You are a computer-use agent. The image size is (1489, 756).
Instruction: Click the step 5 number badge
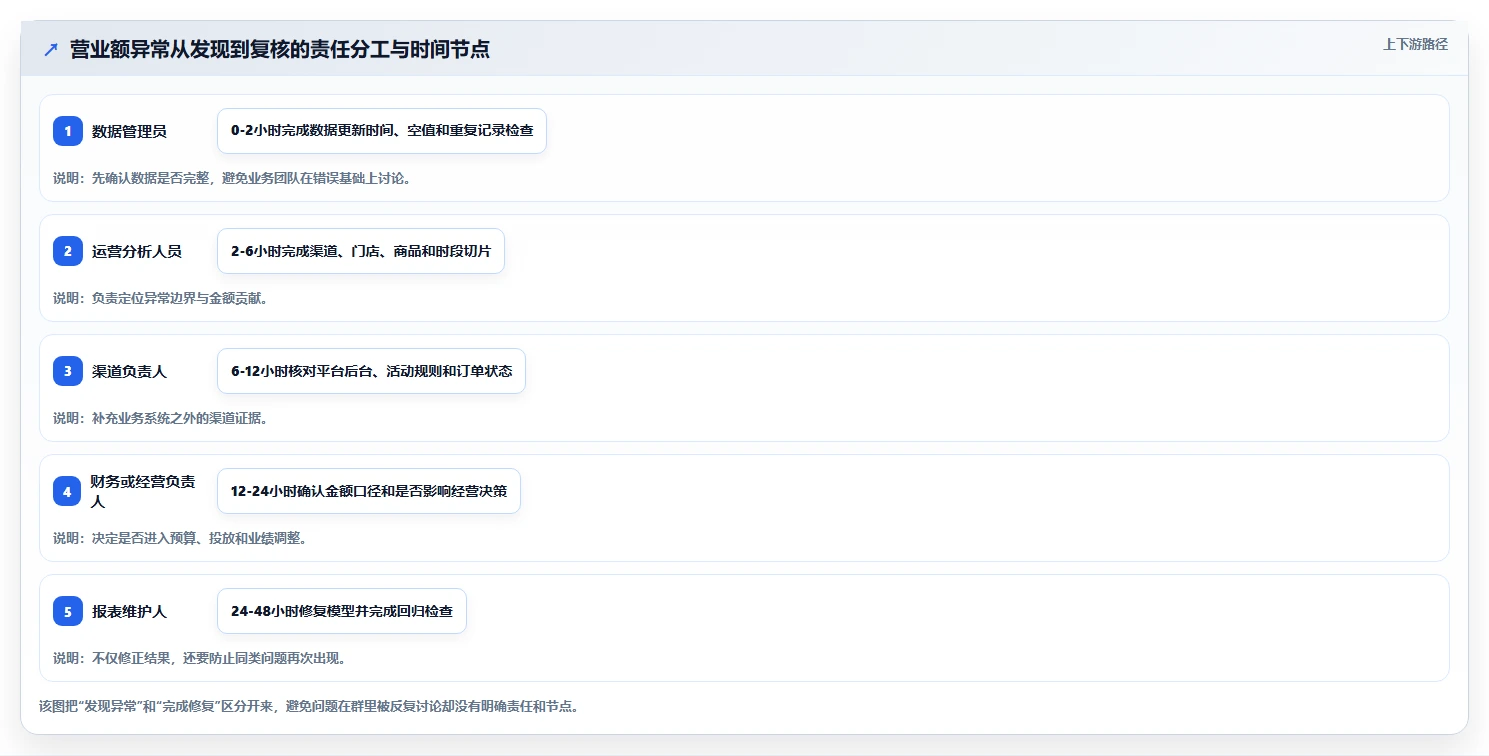[68, 611]
